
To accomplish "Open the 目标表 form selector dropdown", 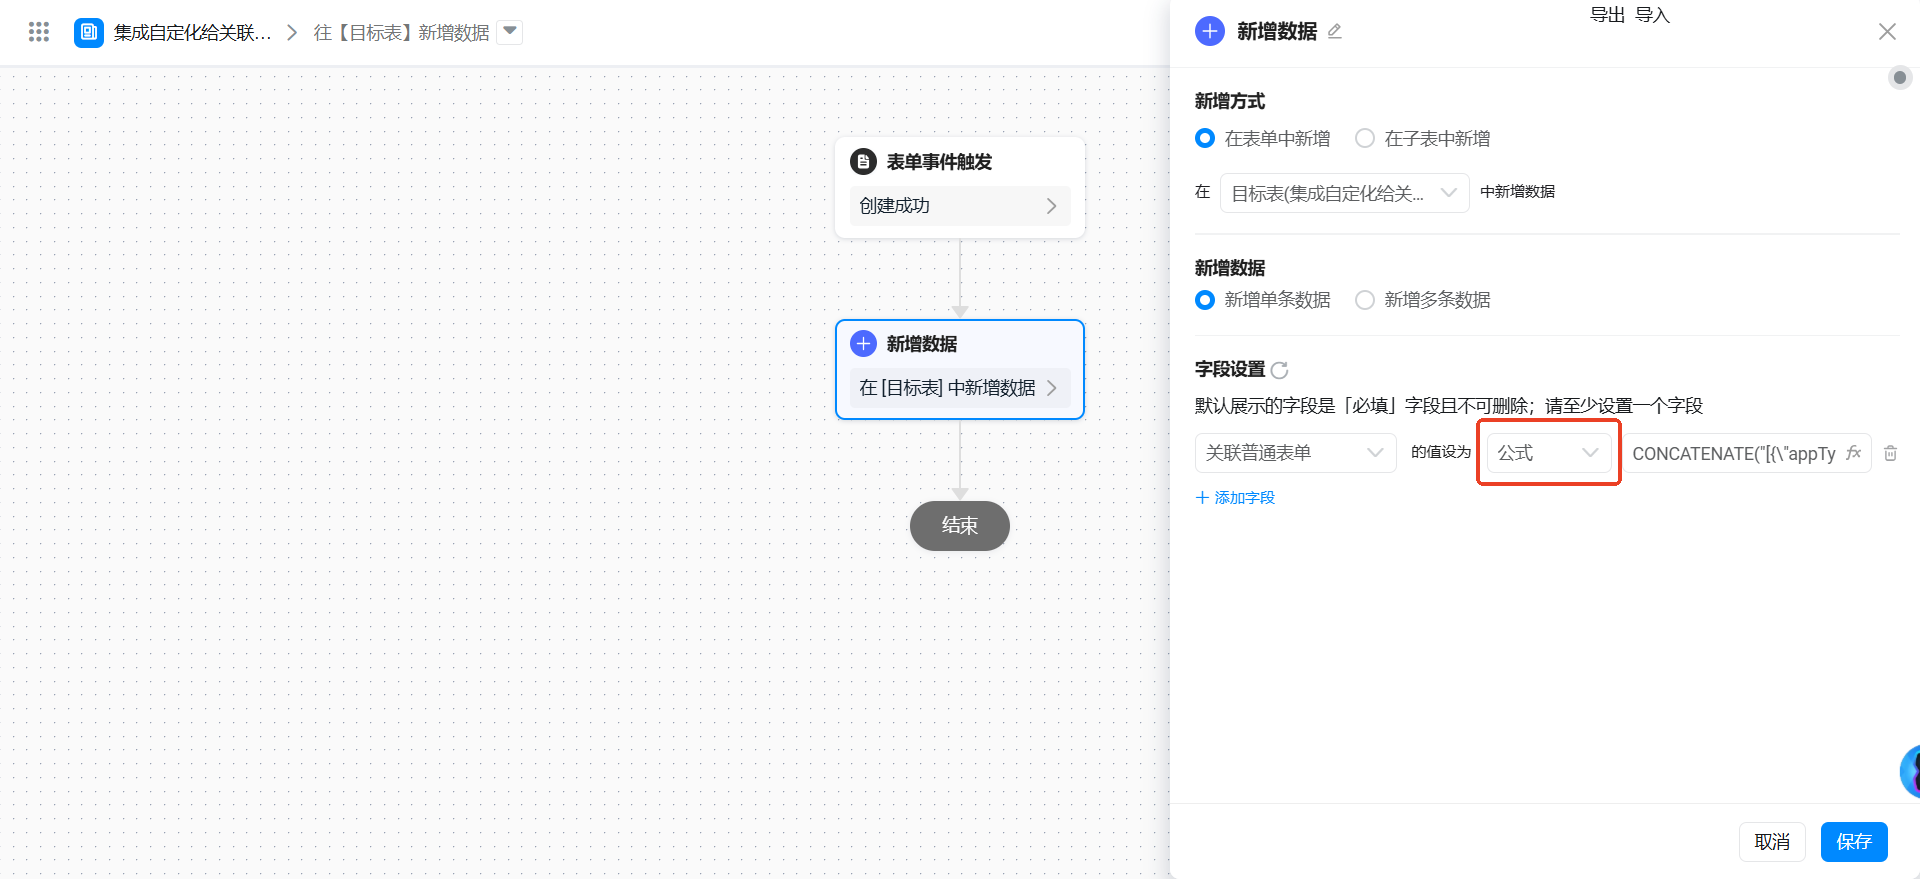I will click(x=1344, y=193).
